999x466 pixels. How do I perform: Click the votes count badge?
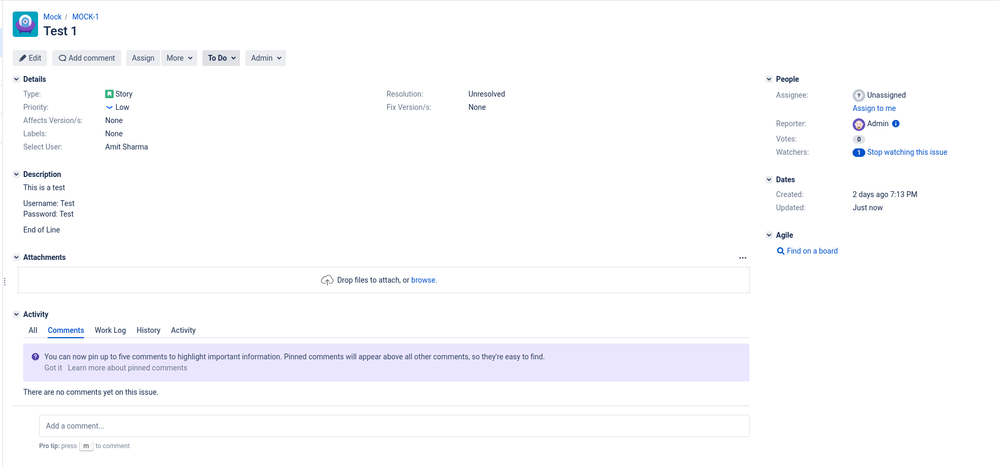(x=858, y=139)
